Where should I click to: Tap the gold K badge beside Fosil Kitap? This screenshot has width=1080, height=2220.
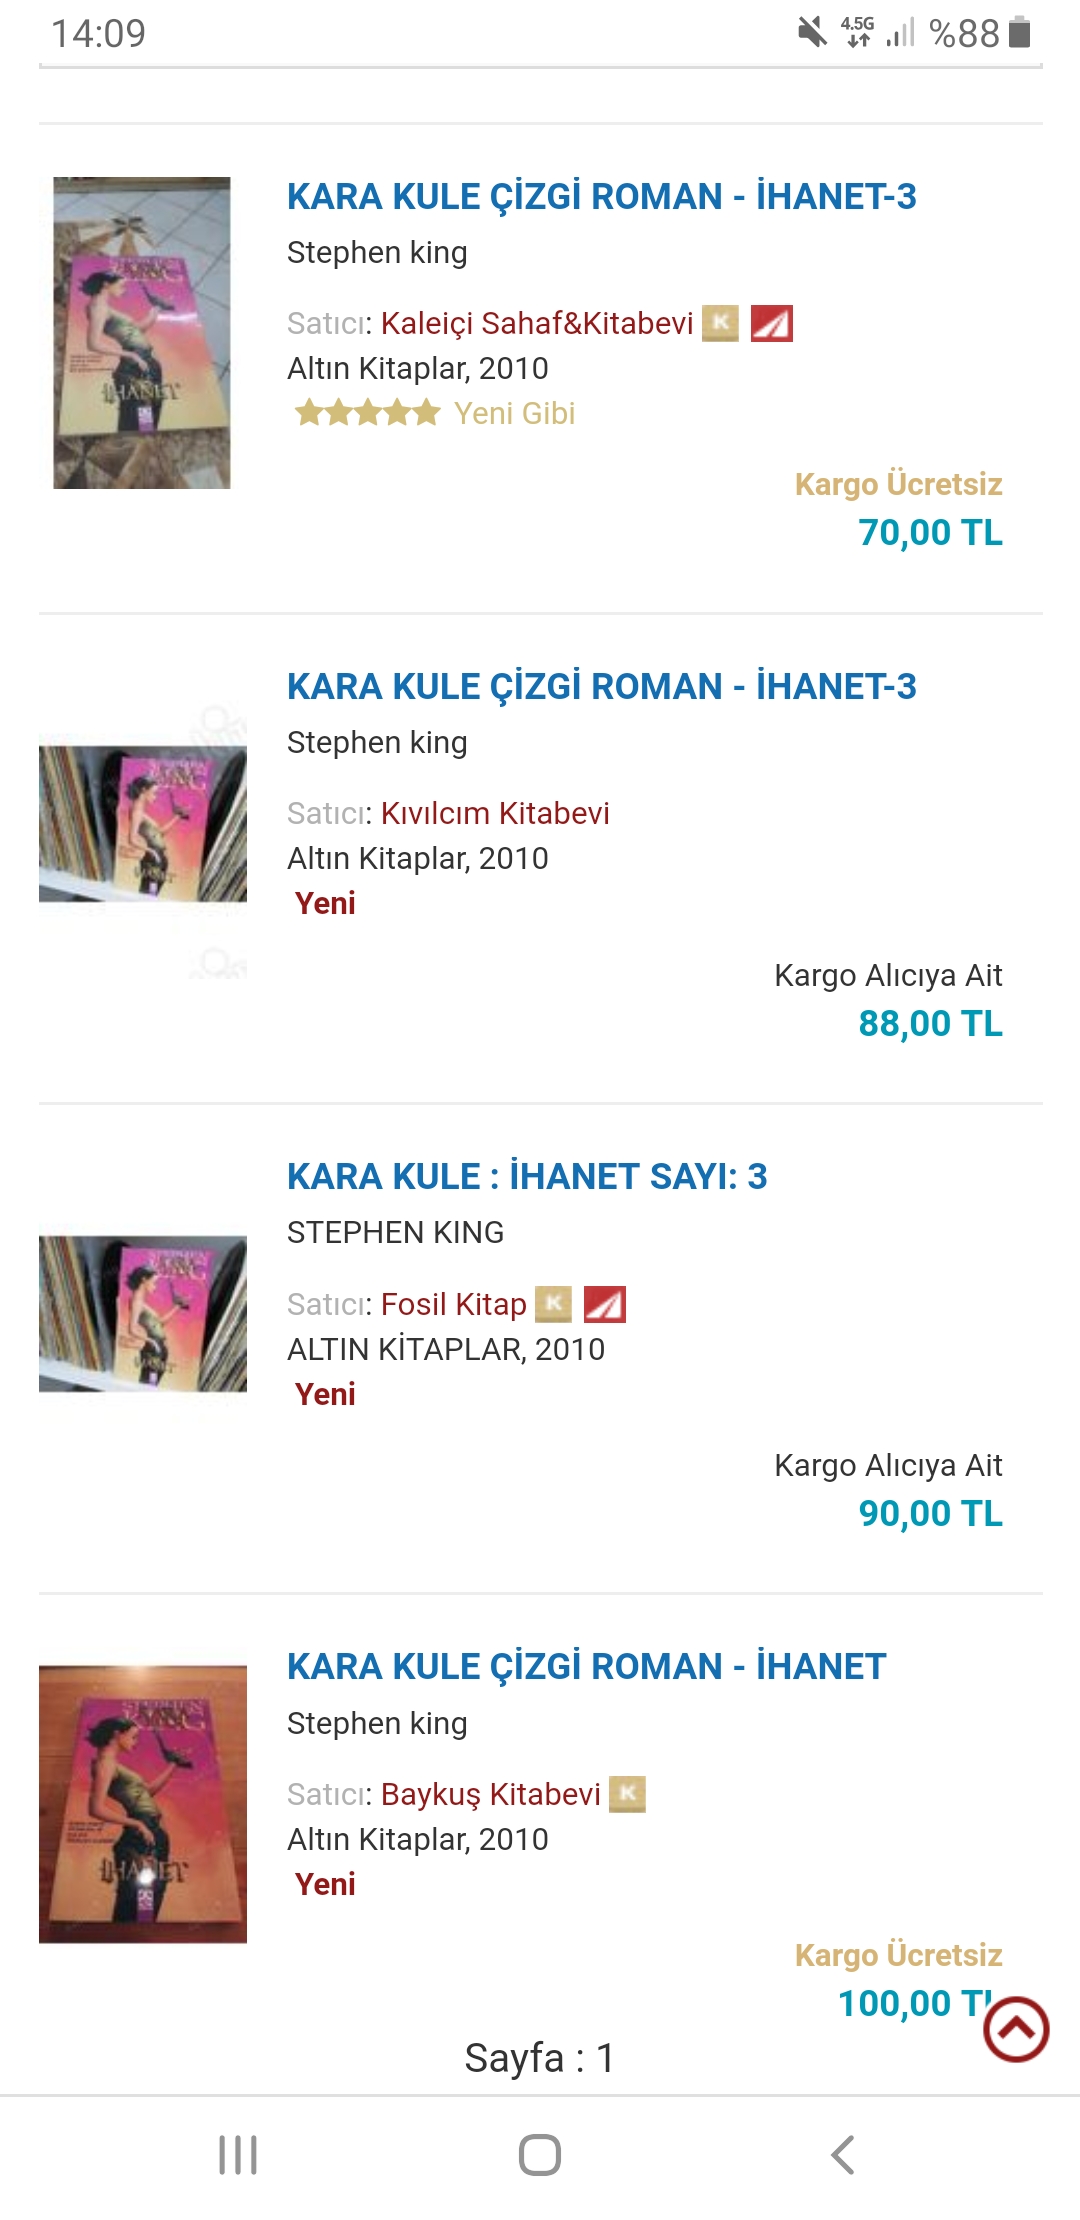click(x=553, y=1304)
